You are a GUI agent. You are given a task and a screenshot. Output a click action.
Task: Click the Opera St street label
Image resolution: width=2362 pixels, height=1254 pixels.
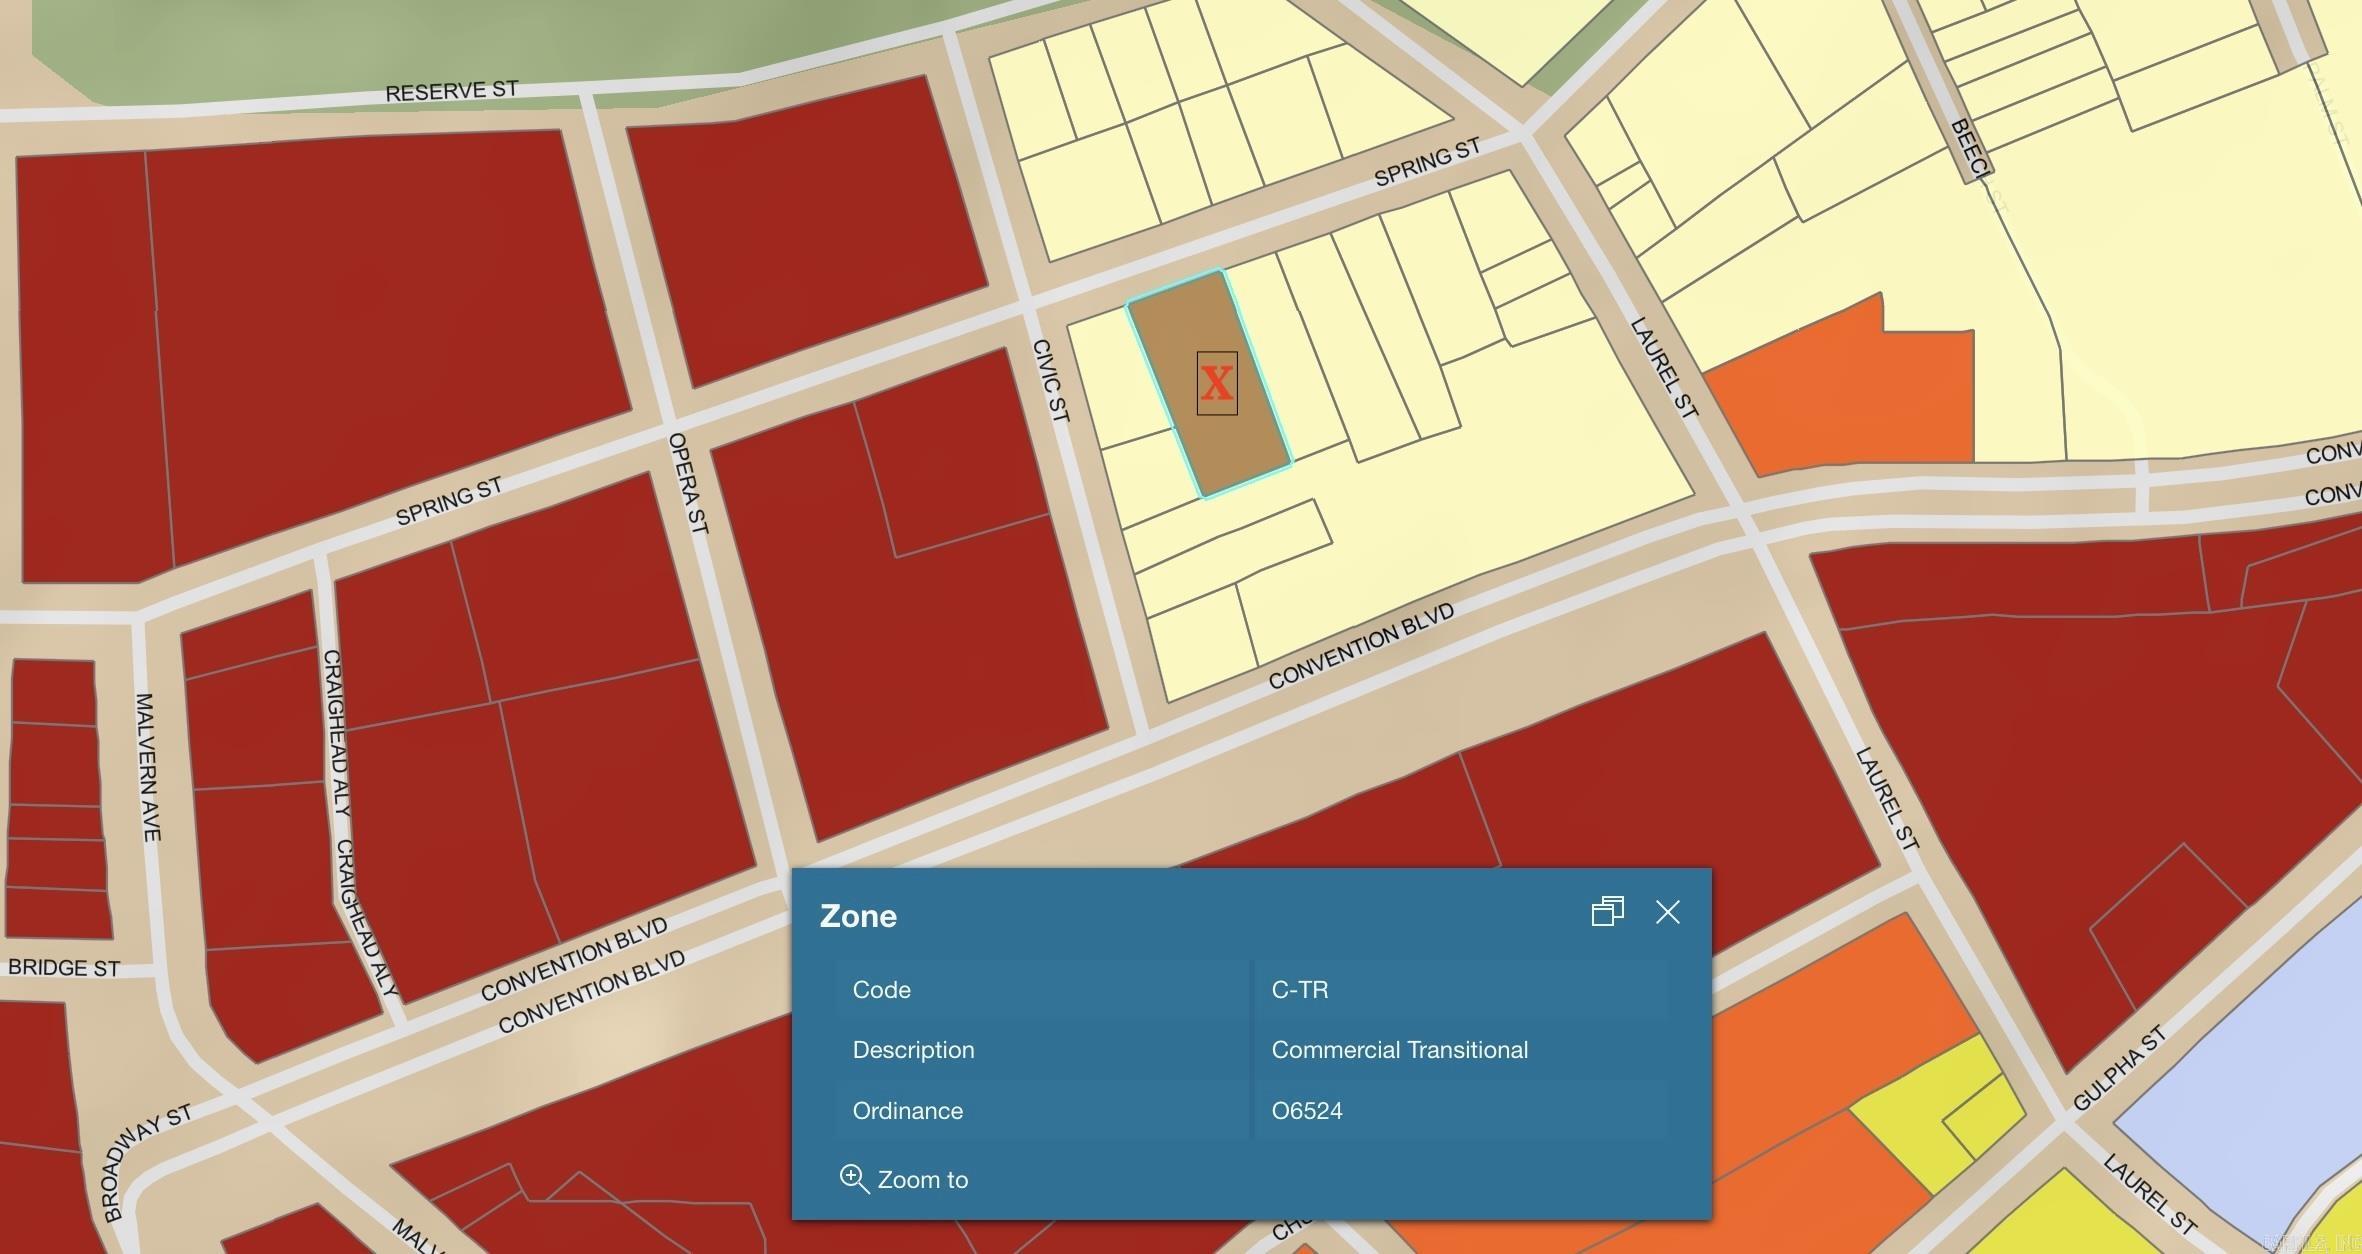point(687,483)
